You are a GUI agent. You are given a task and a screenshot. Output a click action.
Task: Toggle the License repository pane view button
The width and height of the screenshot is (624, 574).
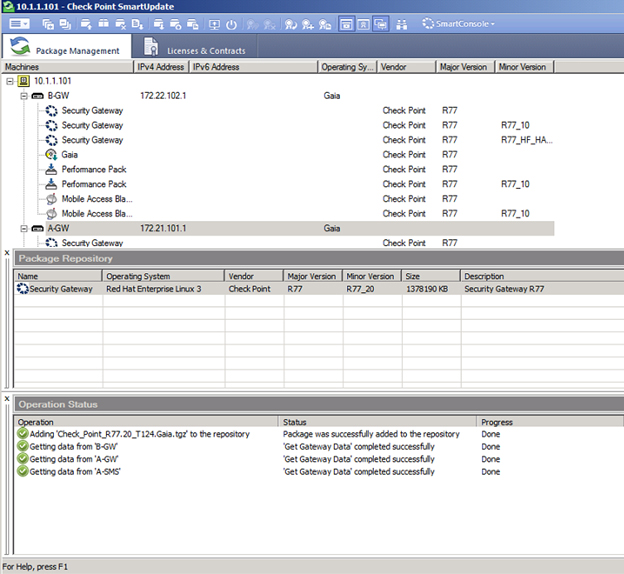363,24
